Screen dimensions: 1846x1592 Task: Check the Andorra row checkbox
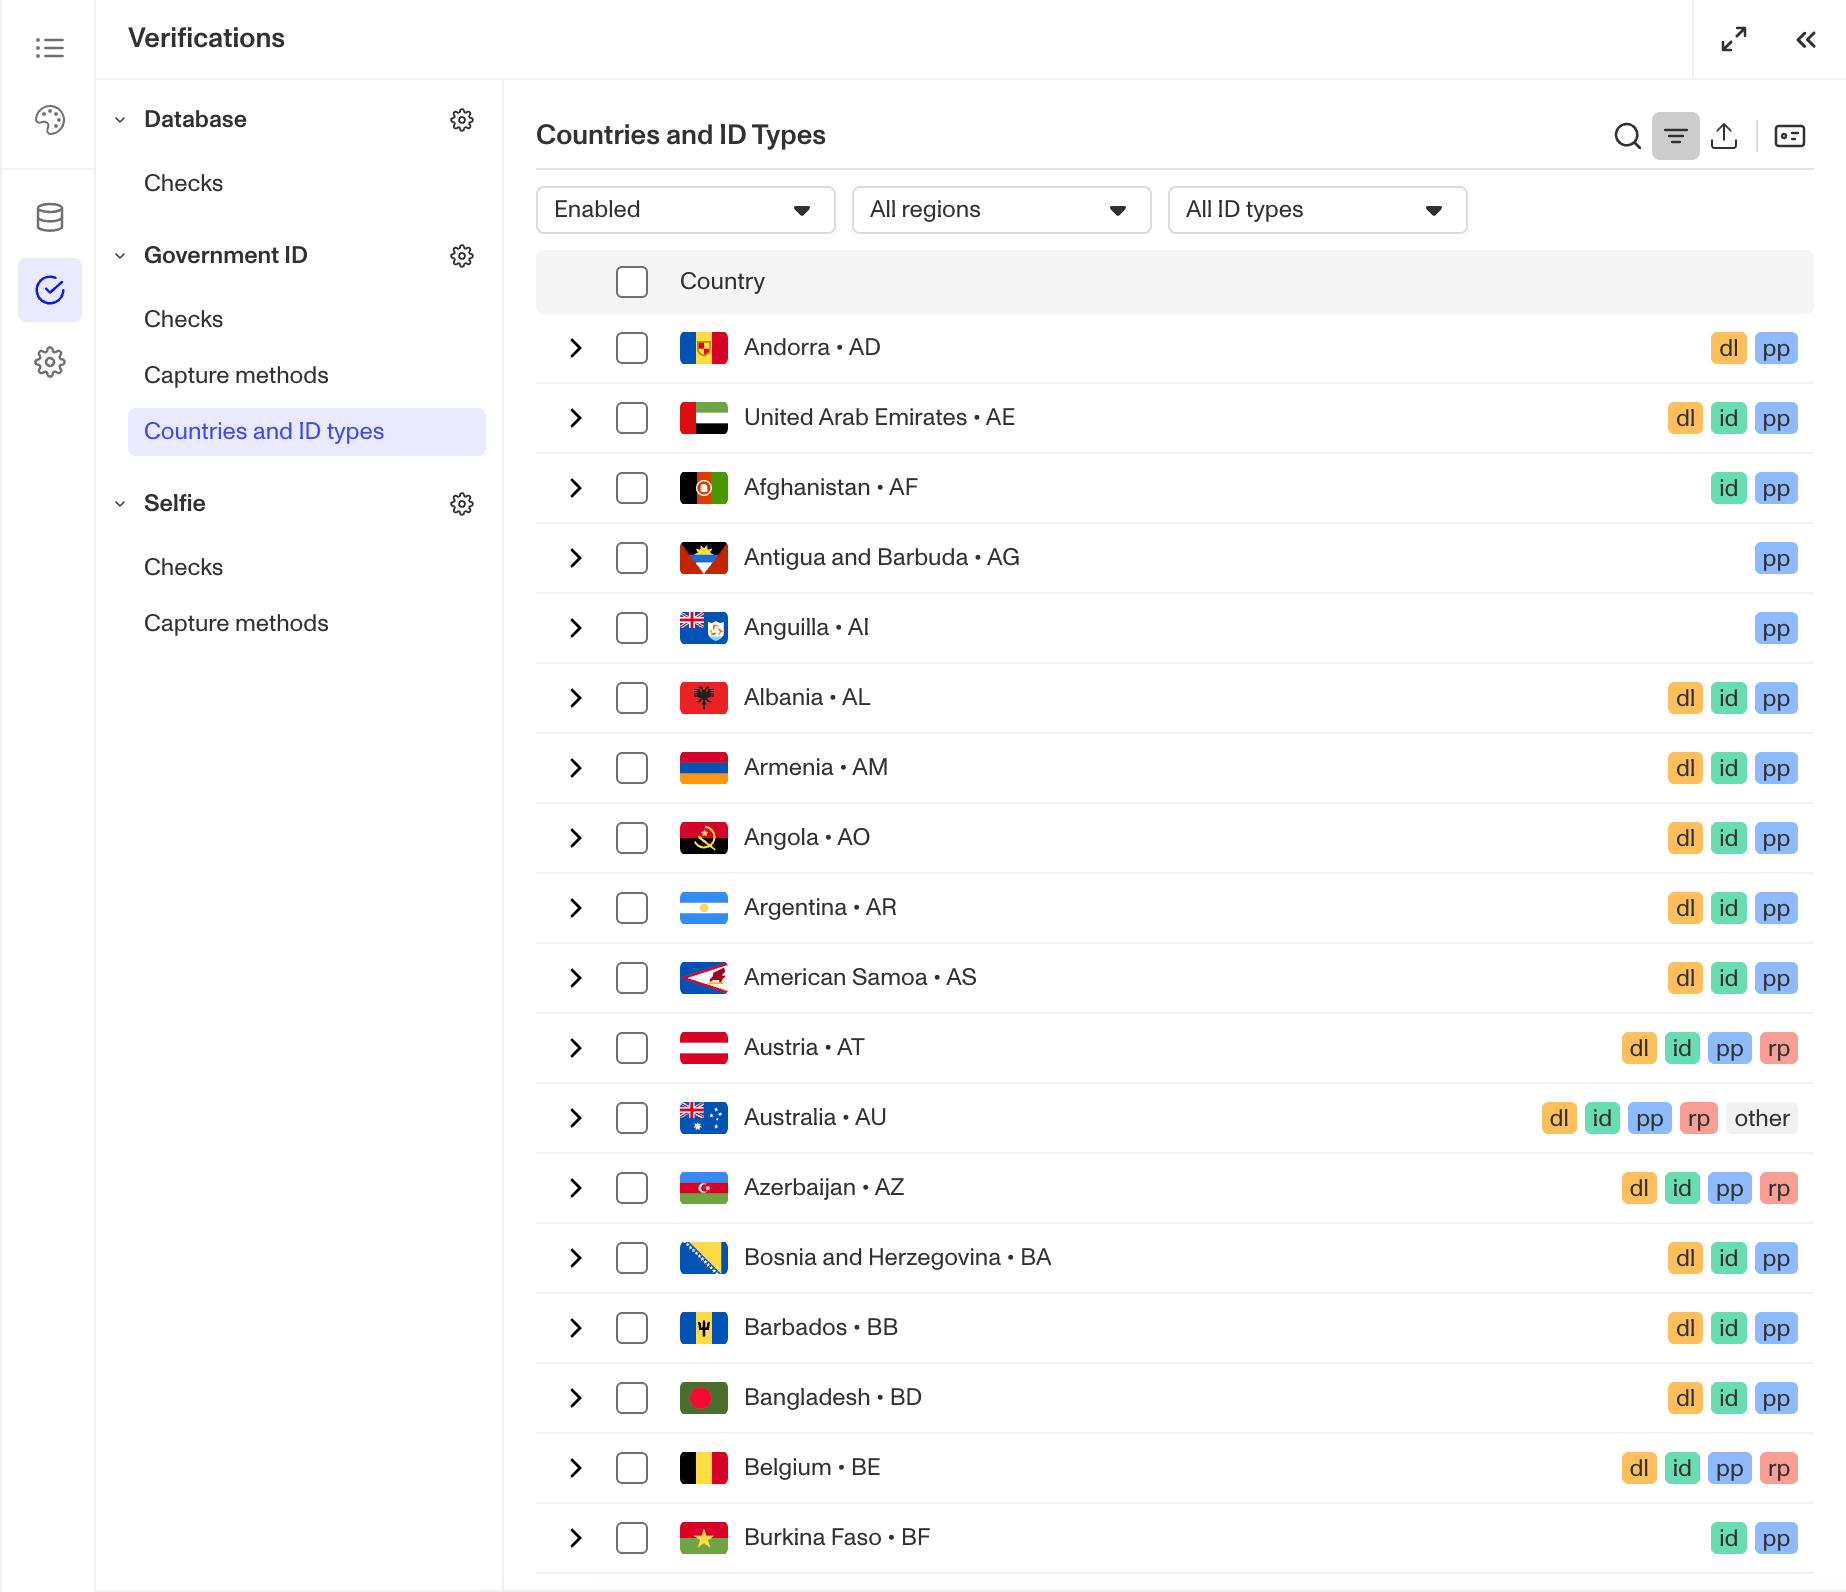632,348
